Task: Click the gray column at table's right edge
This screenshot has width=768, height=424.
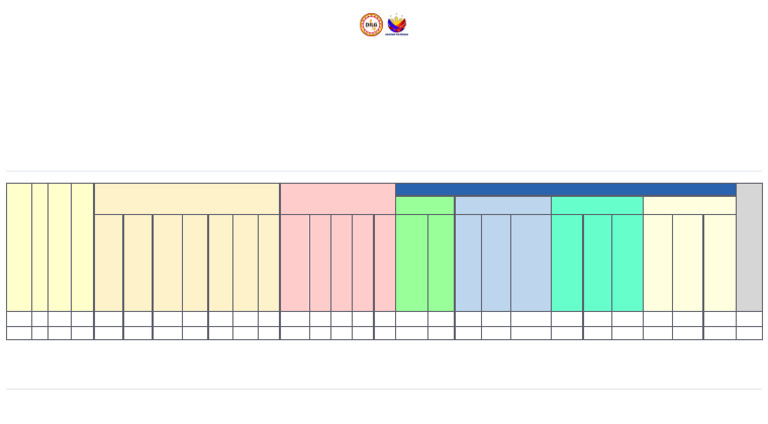Action: click(x=749, y=247)
